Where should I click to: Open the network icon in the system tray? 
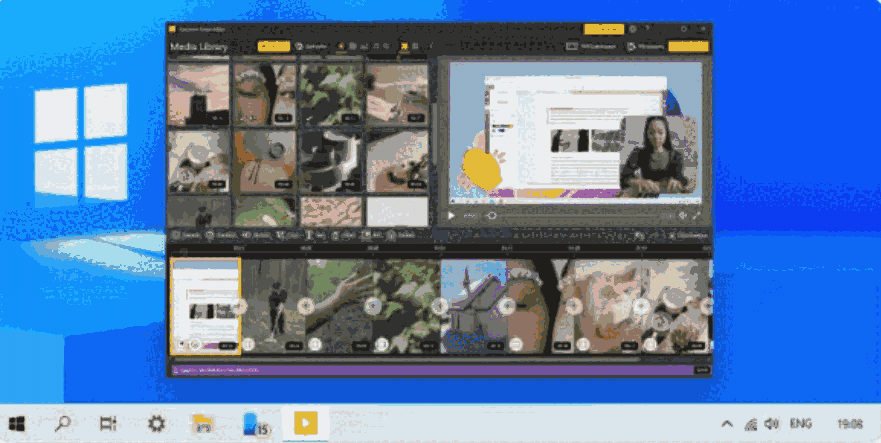pyautogui.click(x=750, y=424)
